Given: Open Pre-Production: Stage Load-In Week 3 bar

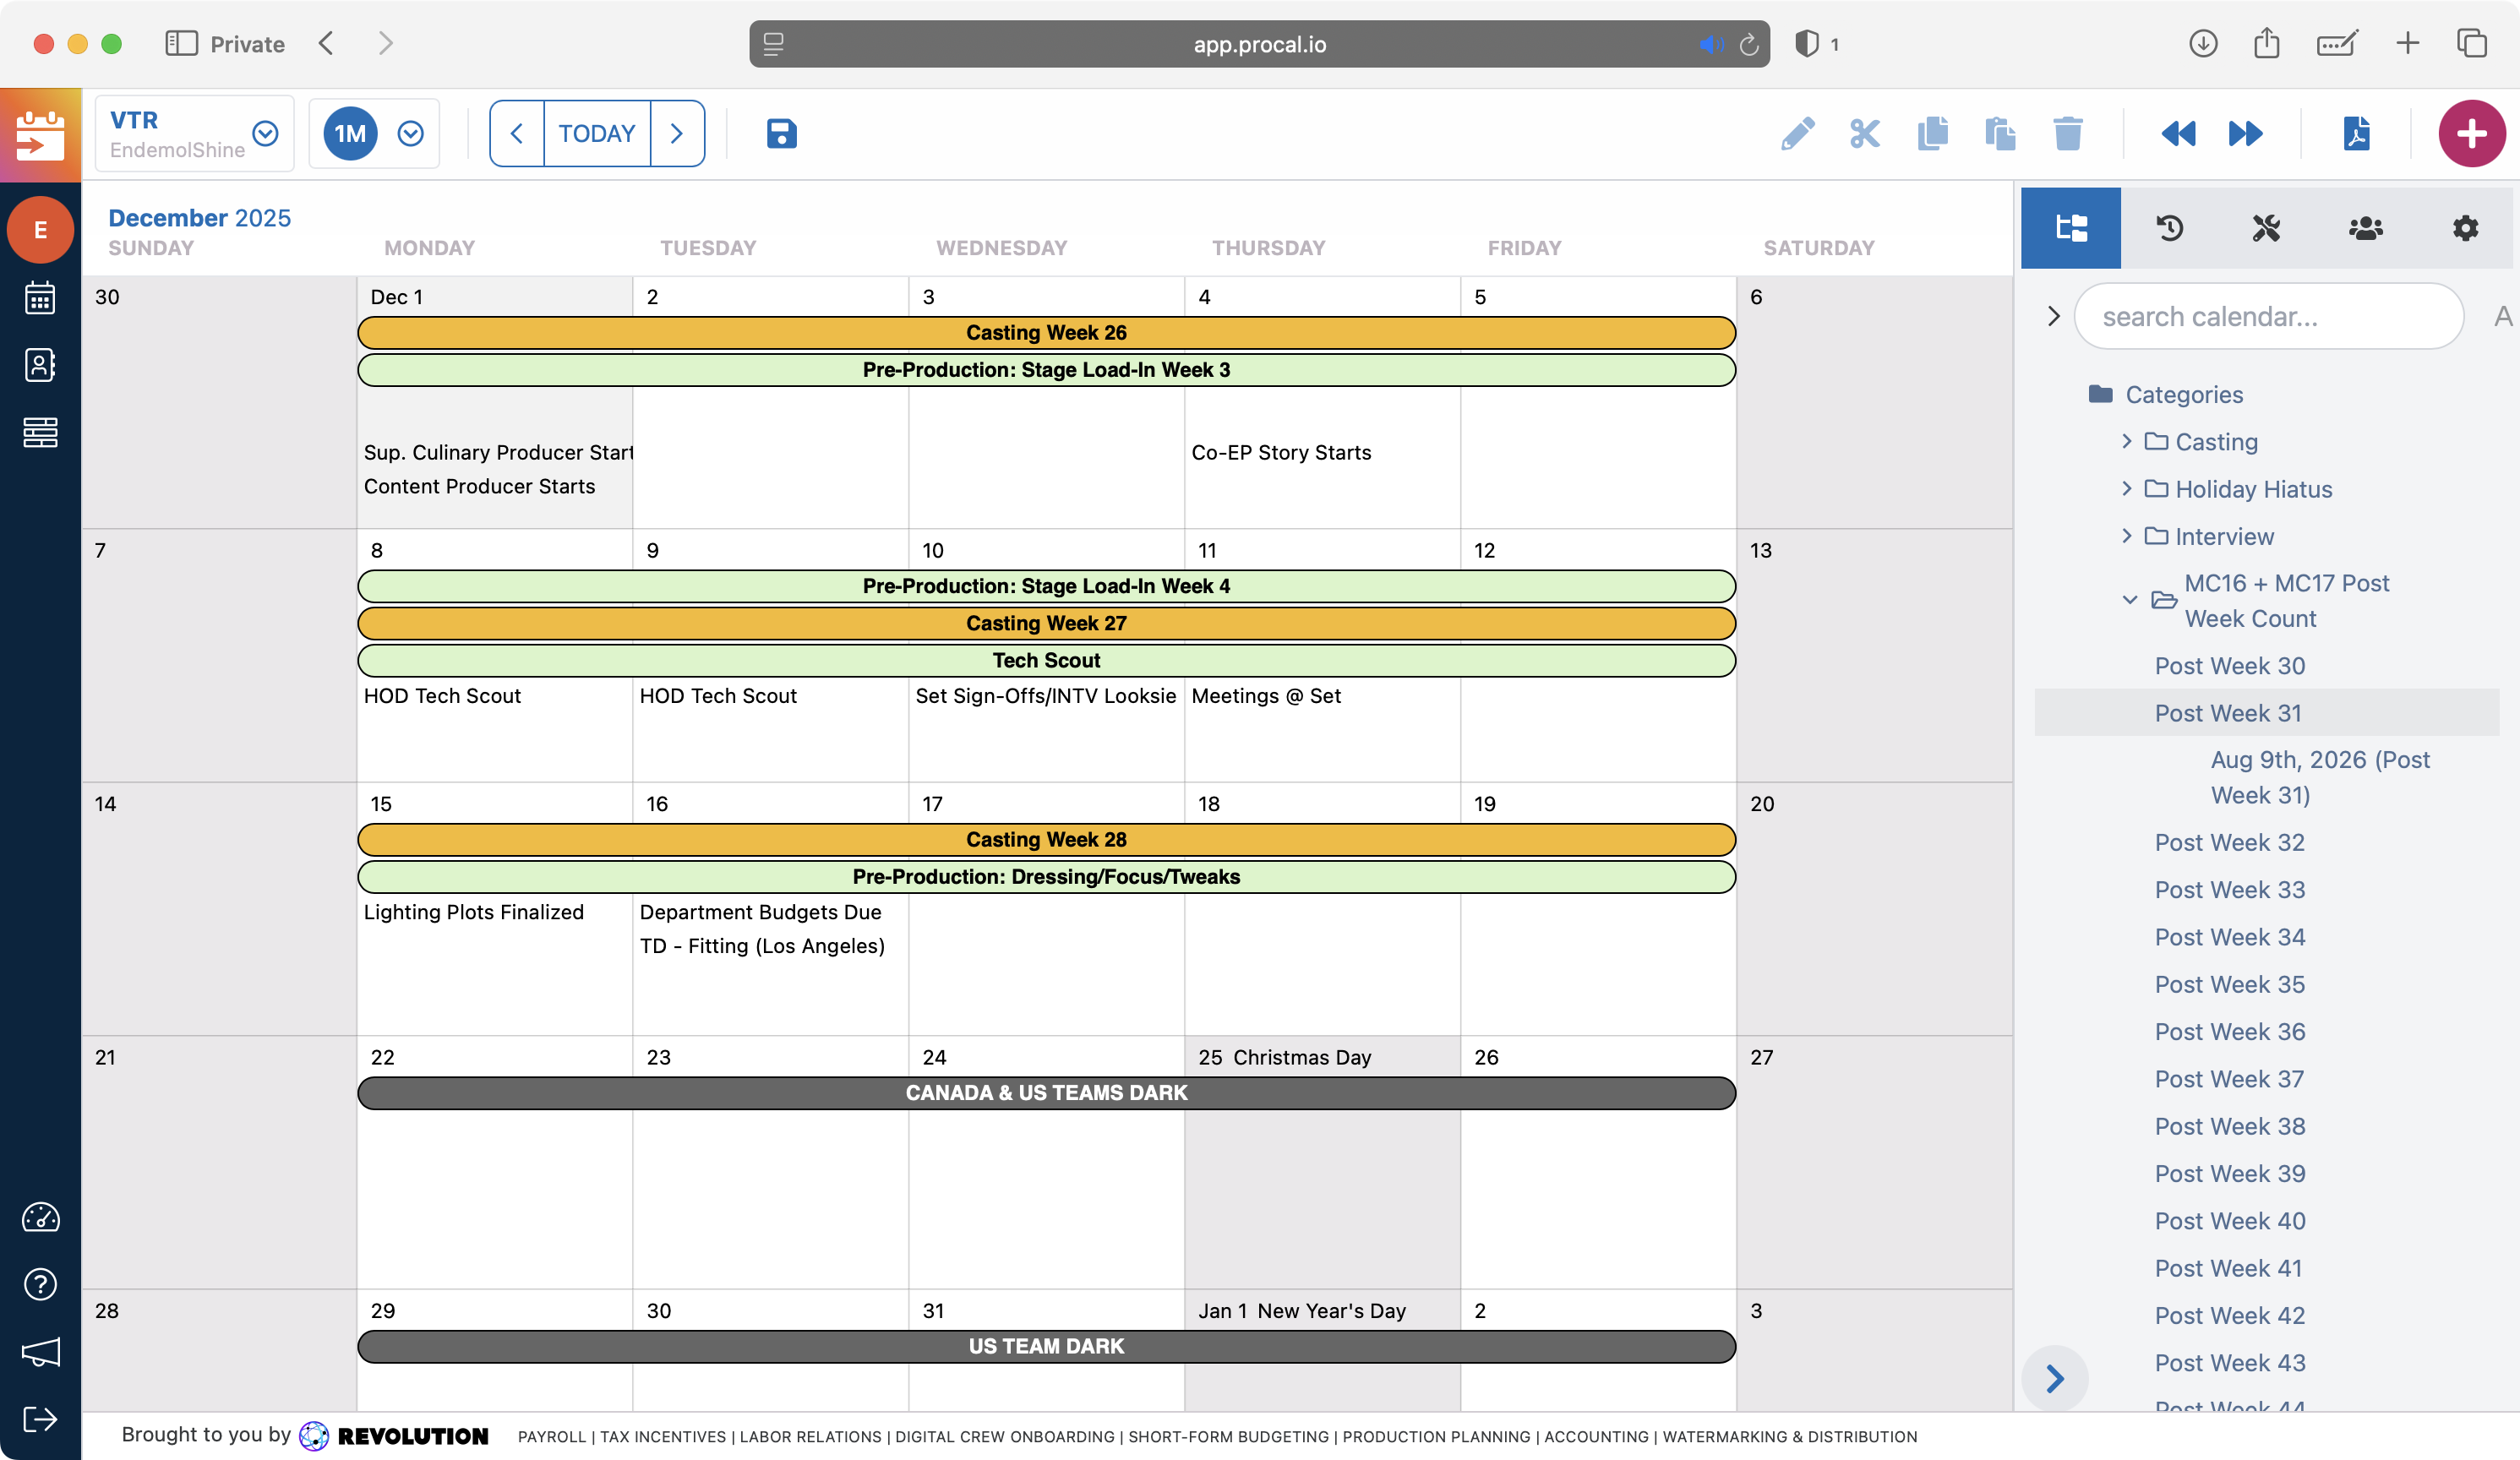Looking at the screenshot, I should tap(1046, 369).
